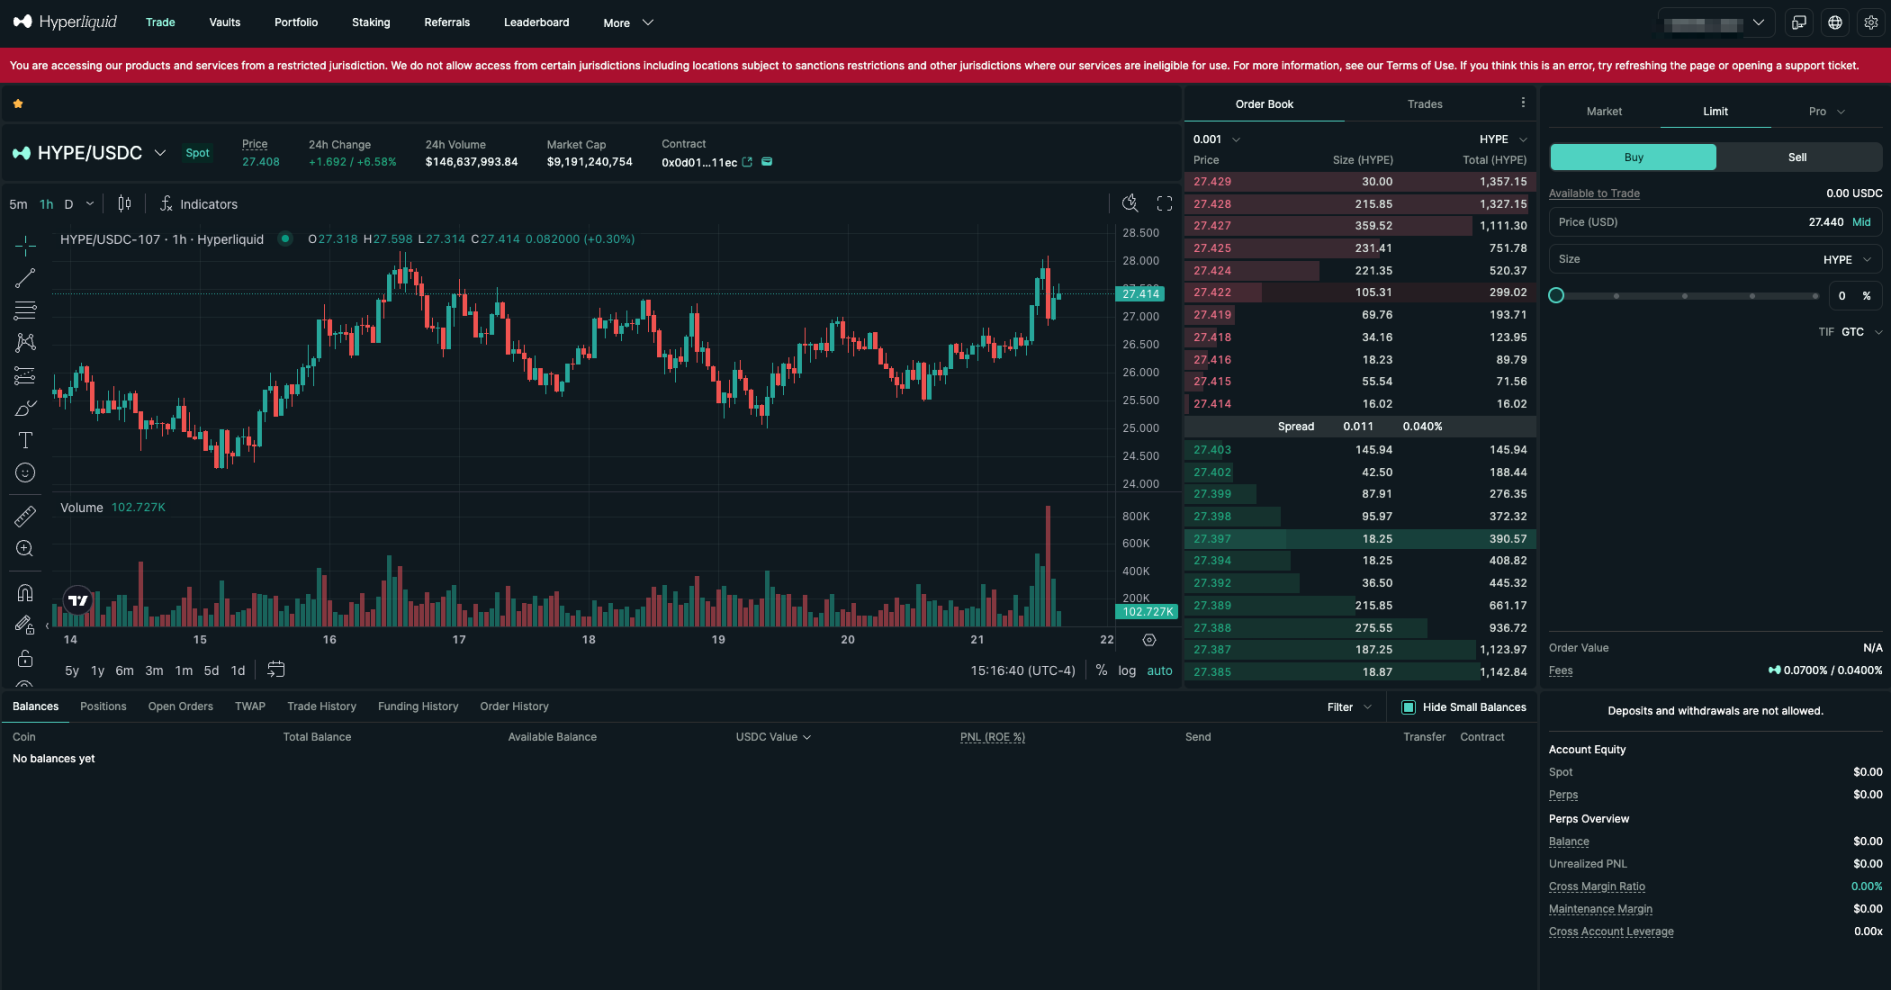Select the brush drawing tool

25,408
